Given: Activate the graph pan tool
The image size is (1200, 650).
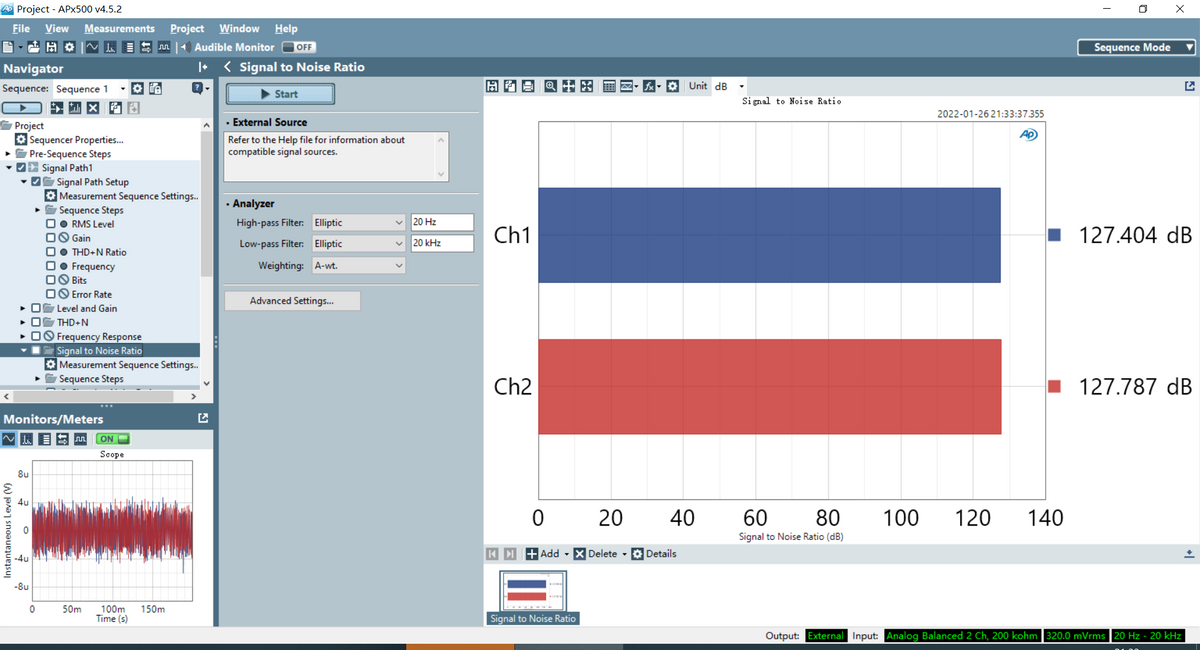Looking at the screenshot, I should tap(569, 86).
